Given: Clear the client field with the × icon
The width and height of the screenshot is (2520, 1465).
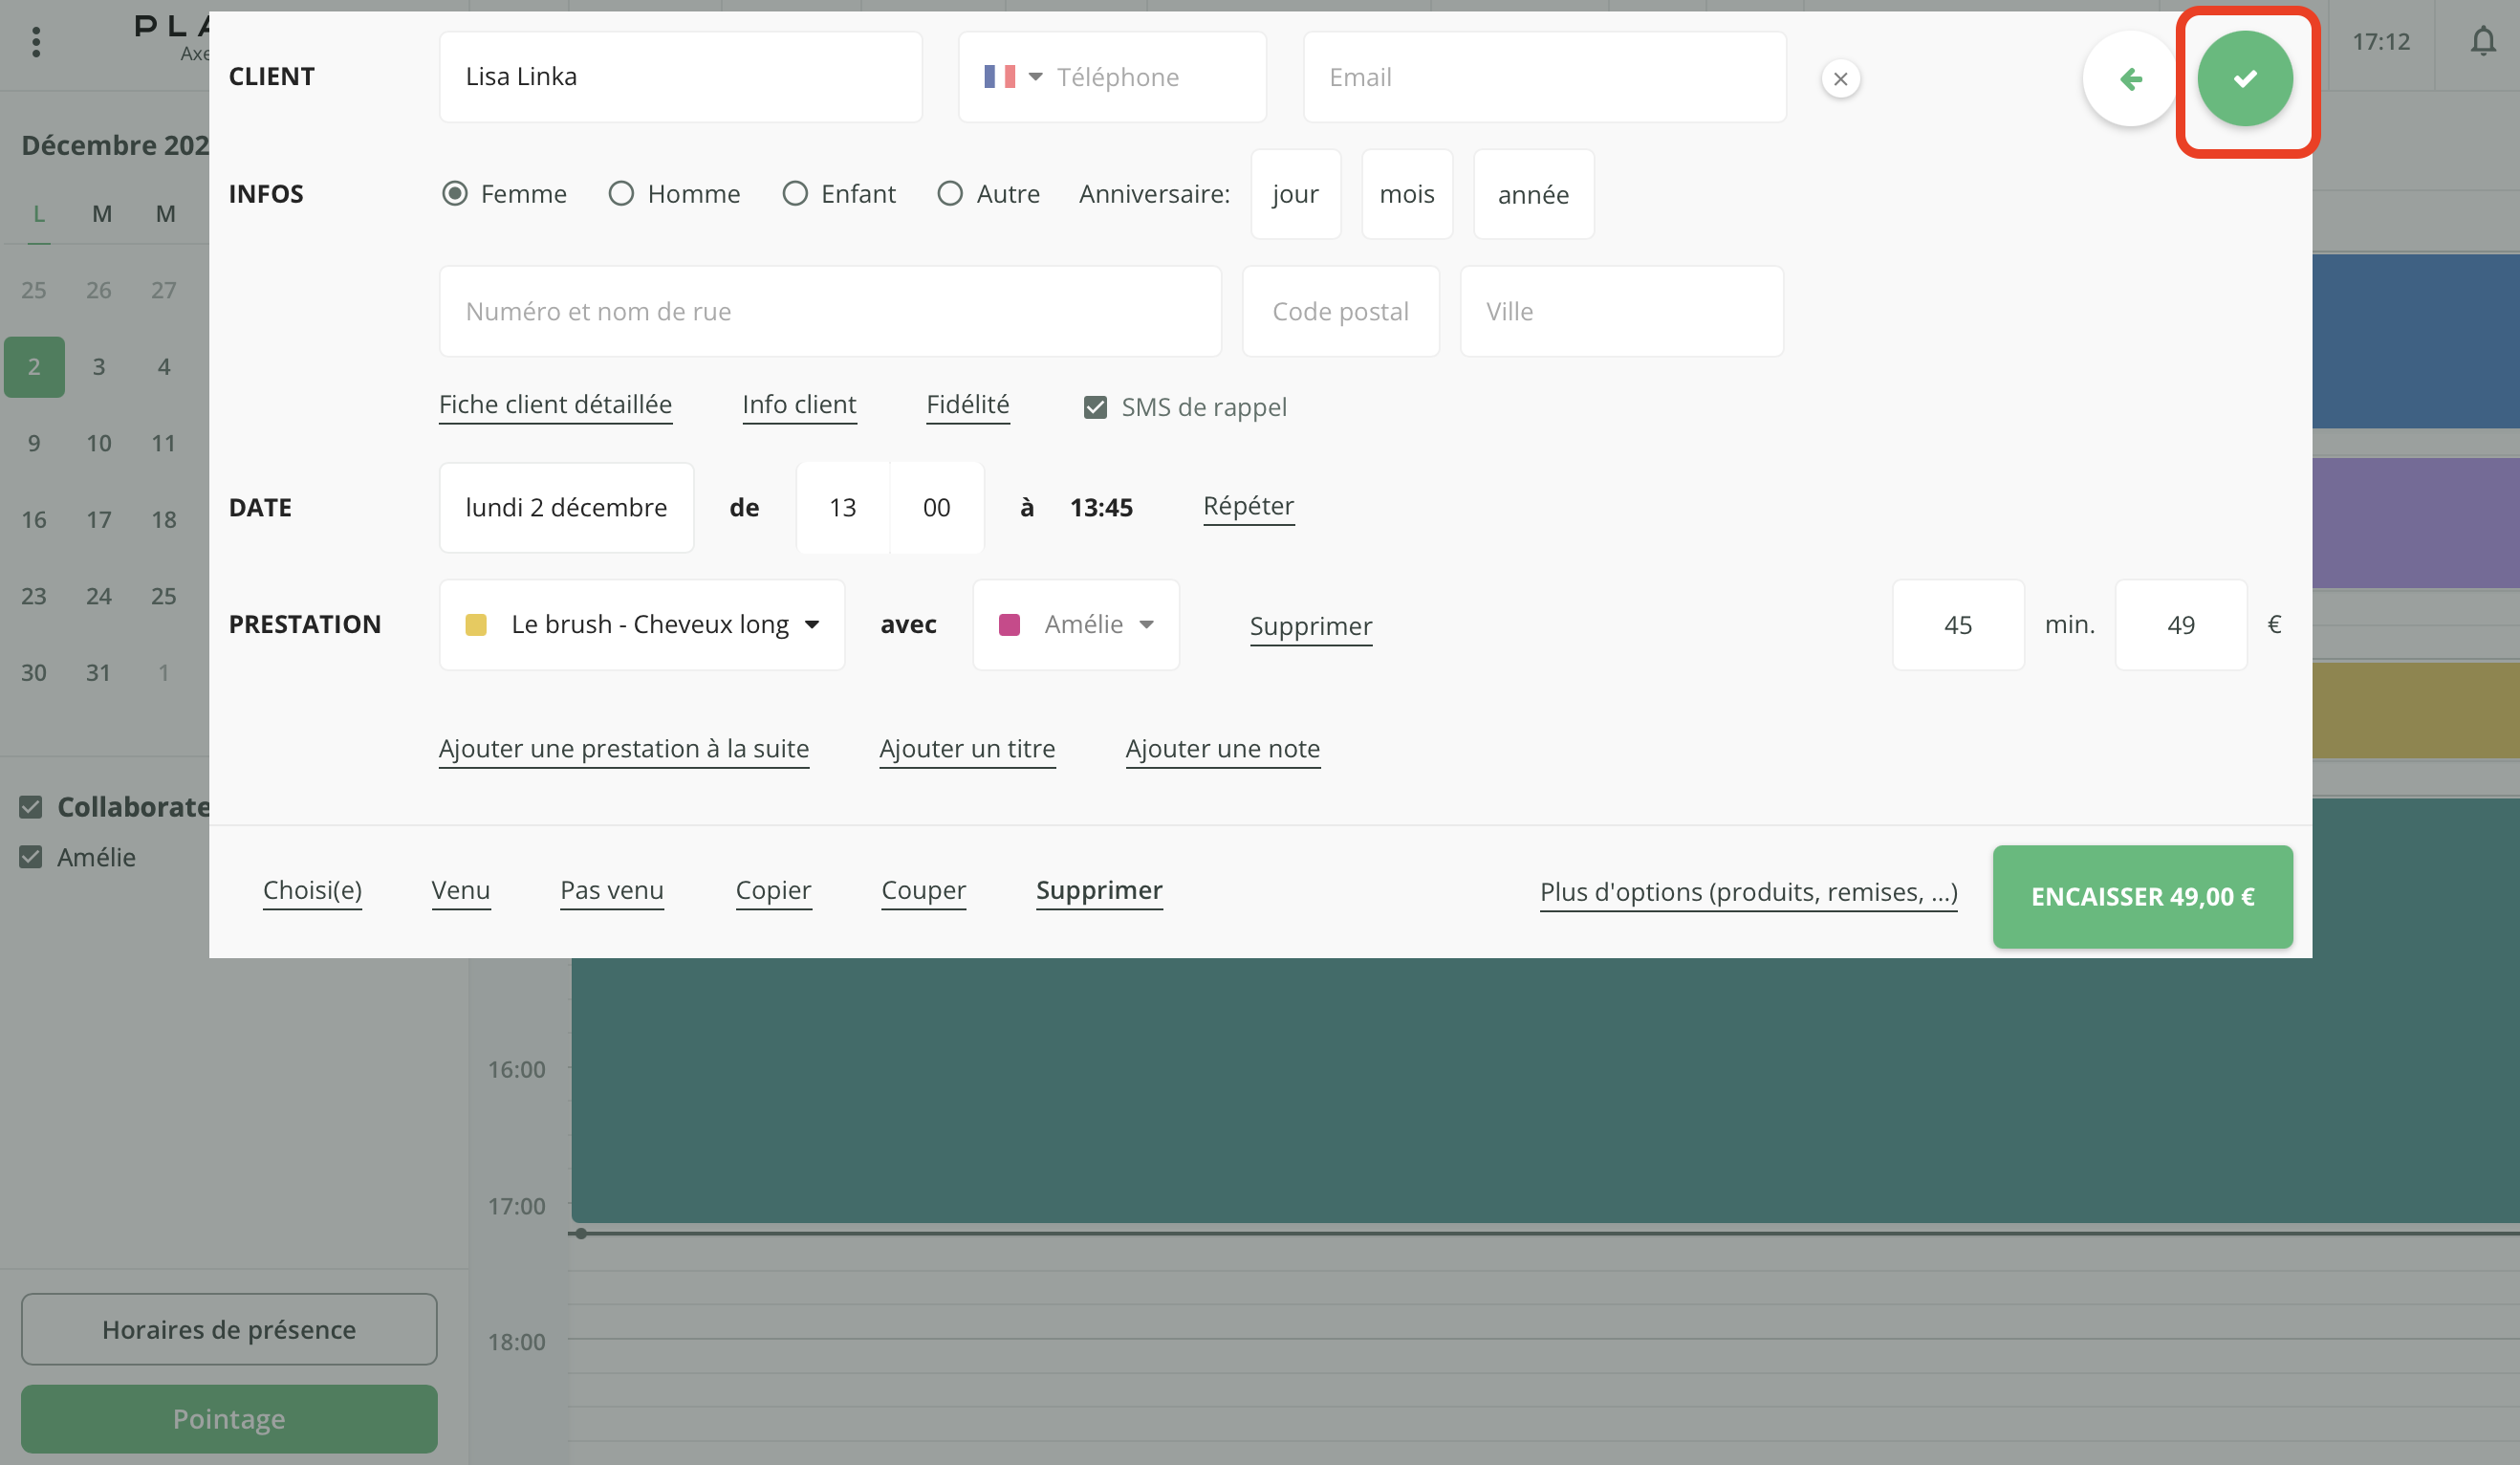Looking at the screenshot, I should point(1840,79).
